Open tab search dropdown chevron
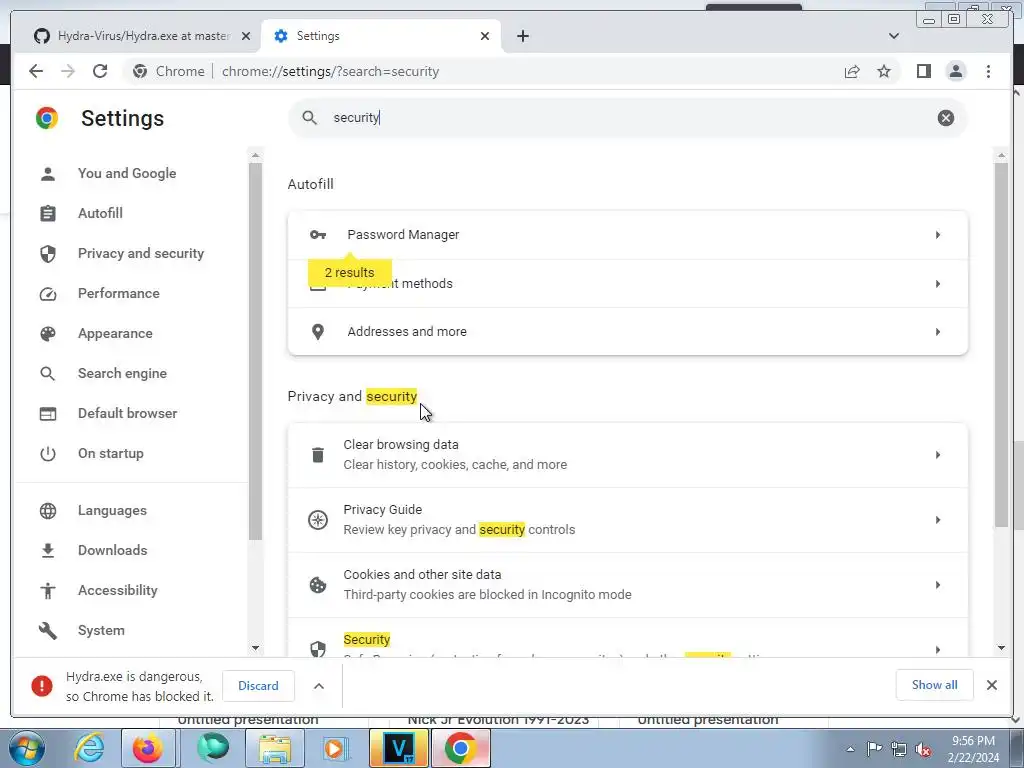The height and width of the screenshot is (768, 1024). (893, 36)
